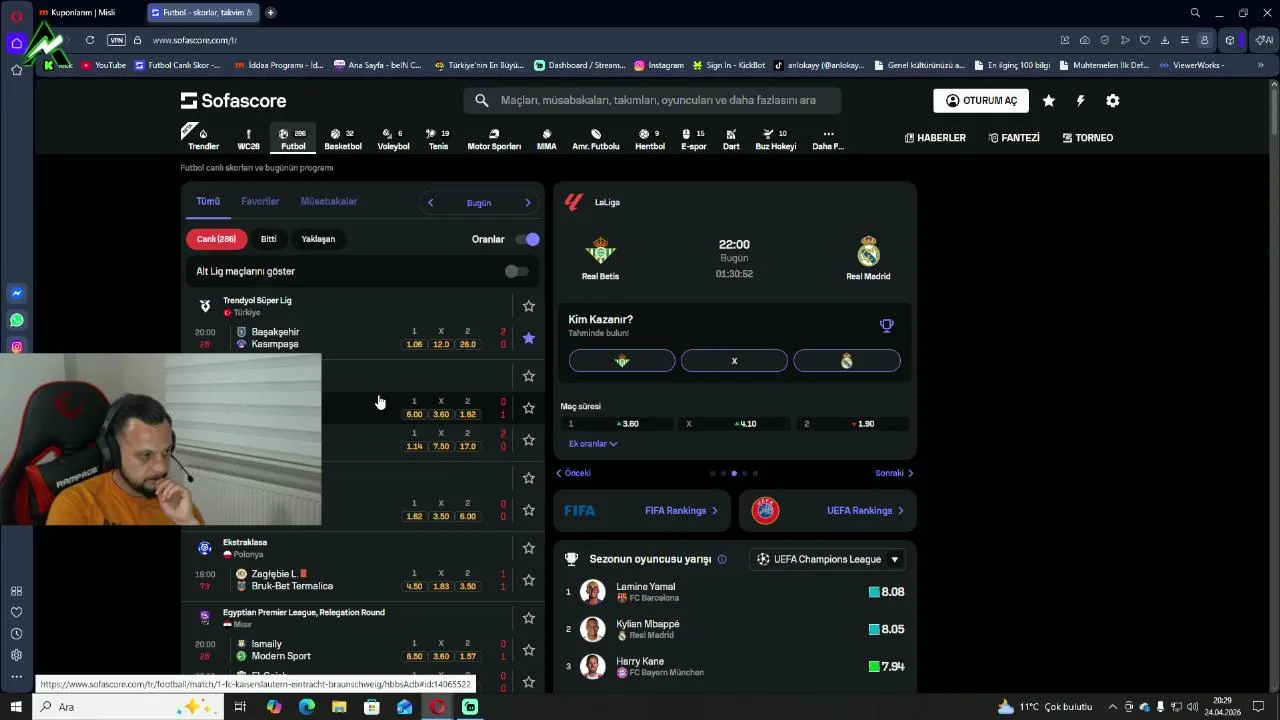
Task: Favorite Trendyol Süper Lig league star
Action: [529, 306]
